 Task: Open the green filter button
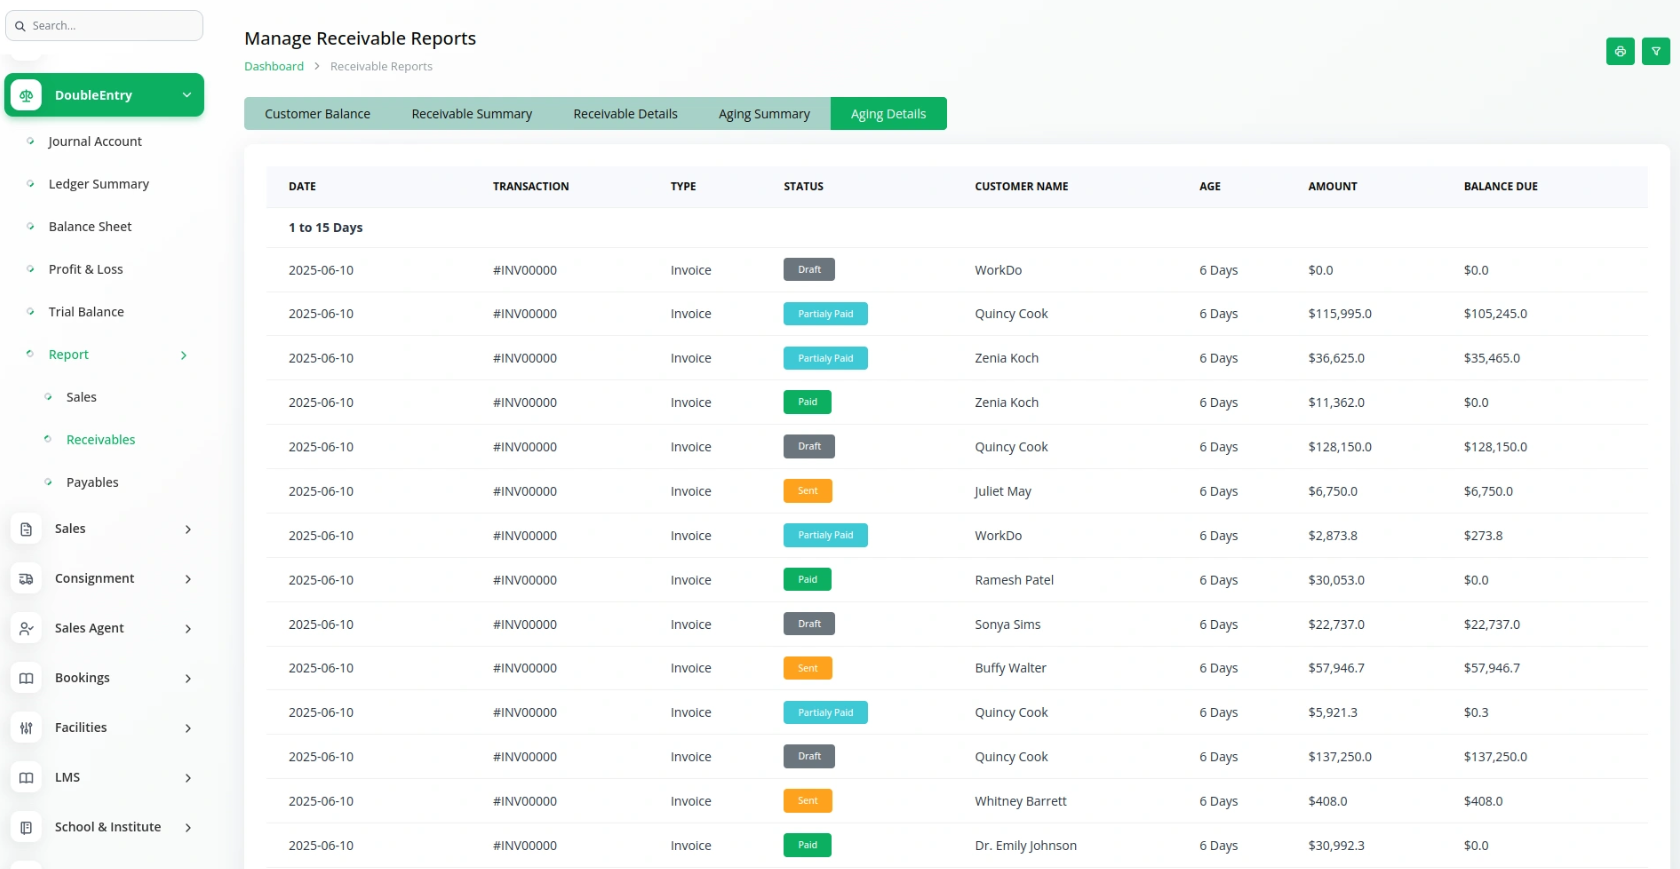(x=1656, y=51)
